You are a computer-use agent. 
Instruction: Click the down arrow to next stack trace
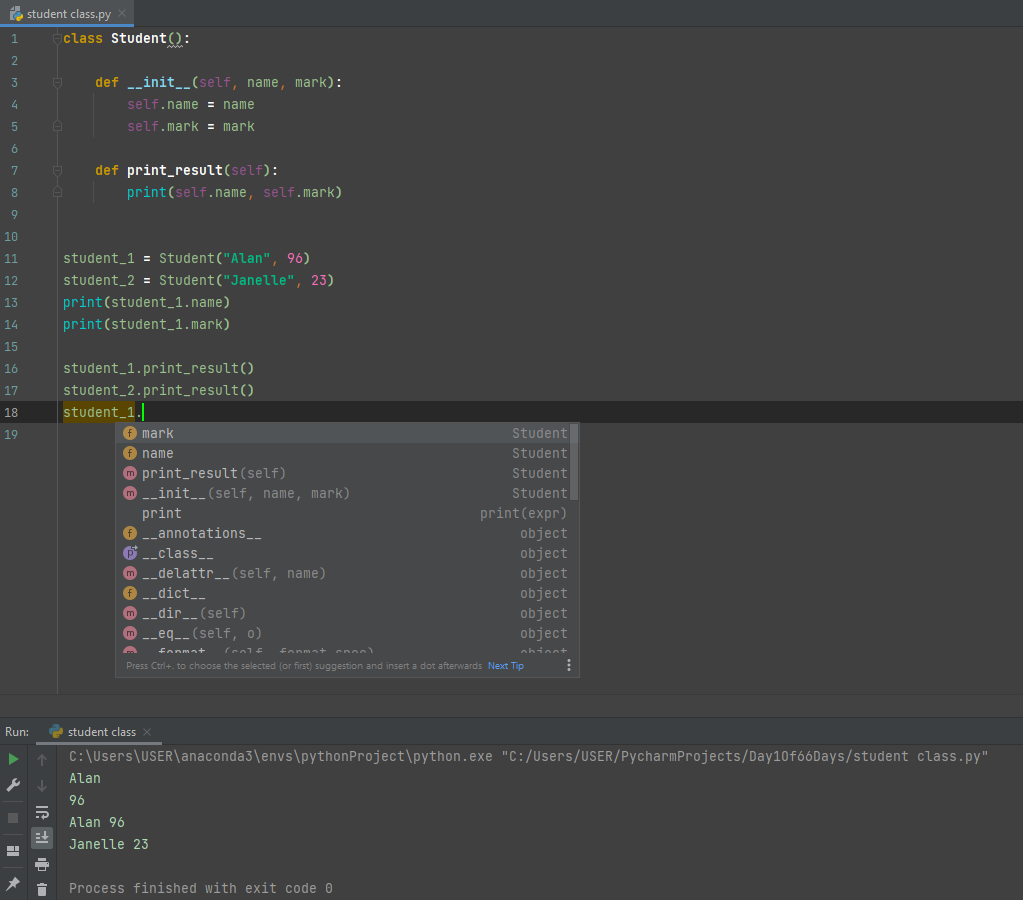(x=42, y=786)
